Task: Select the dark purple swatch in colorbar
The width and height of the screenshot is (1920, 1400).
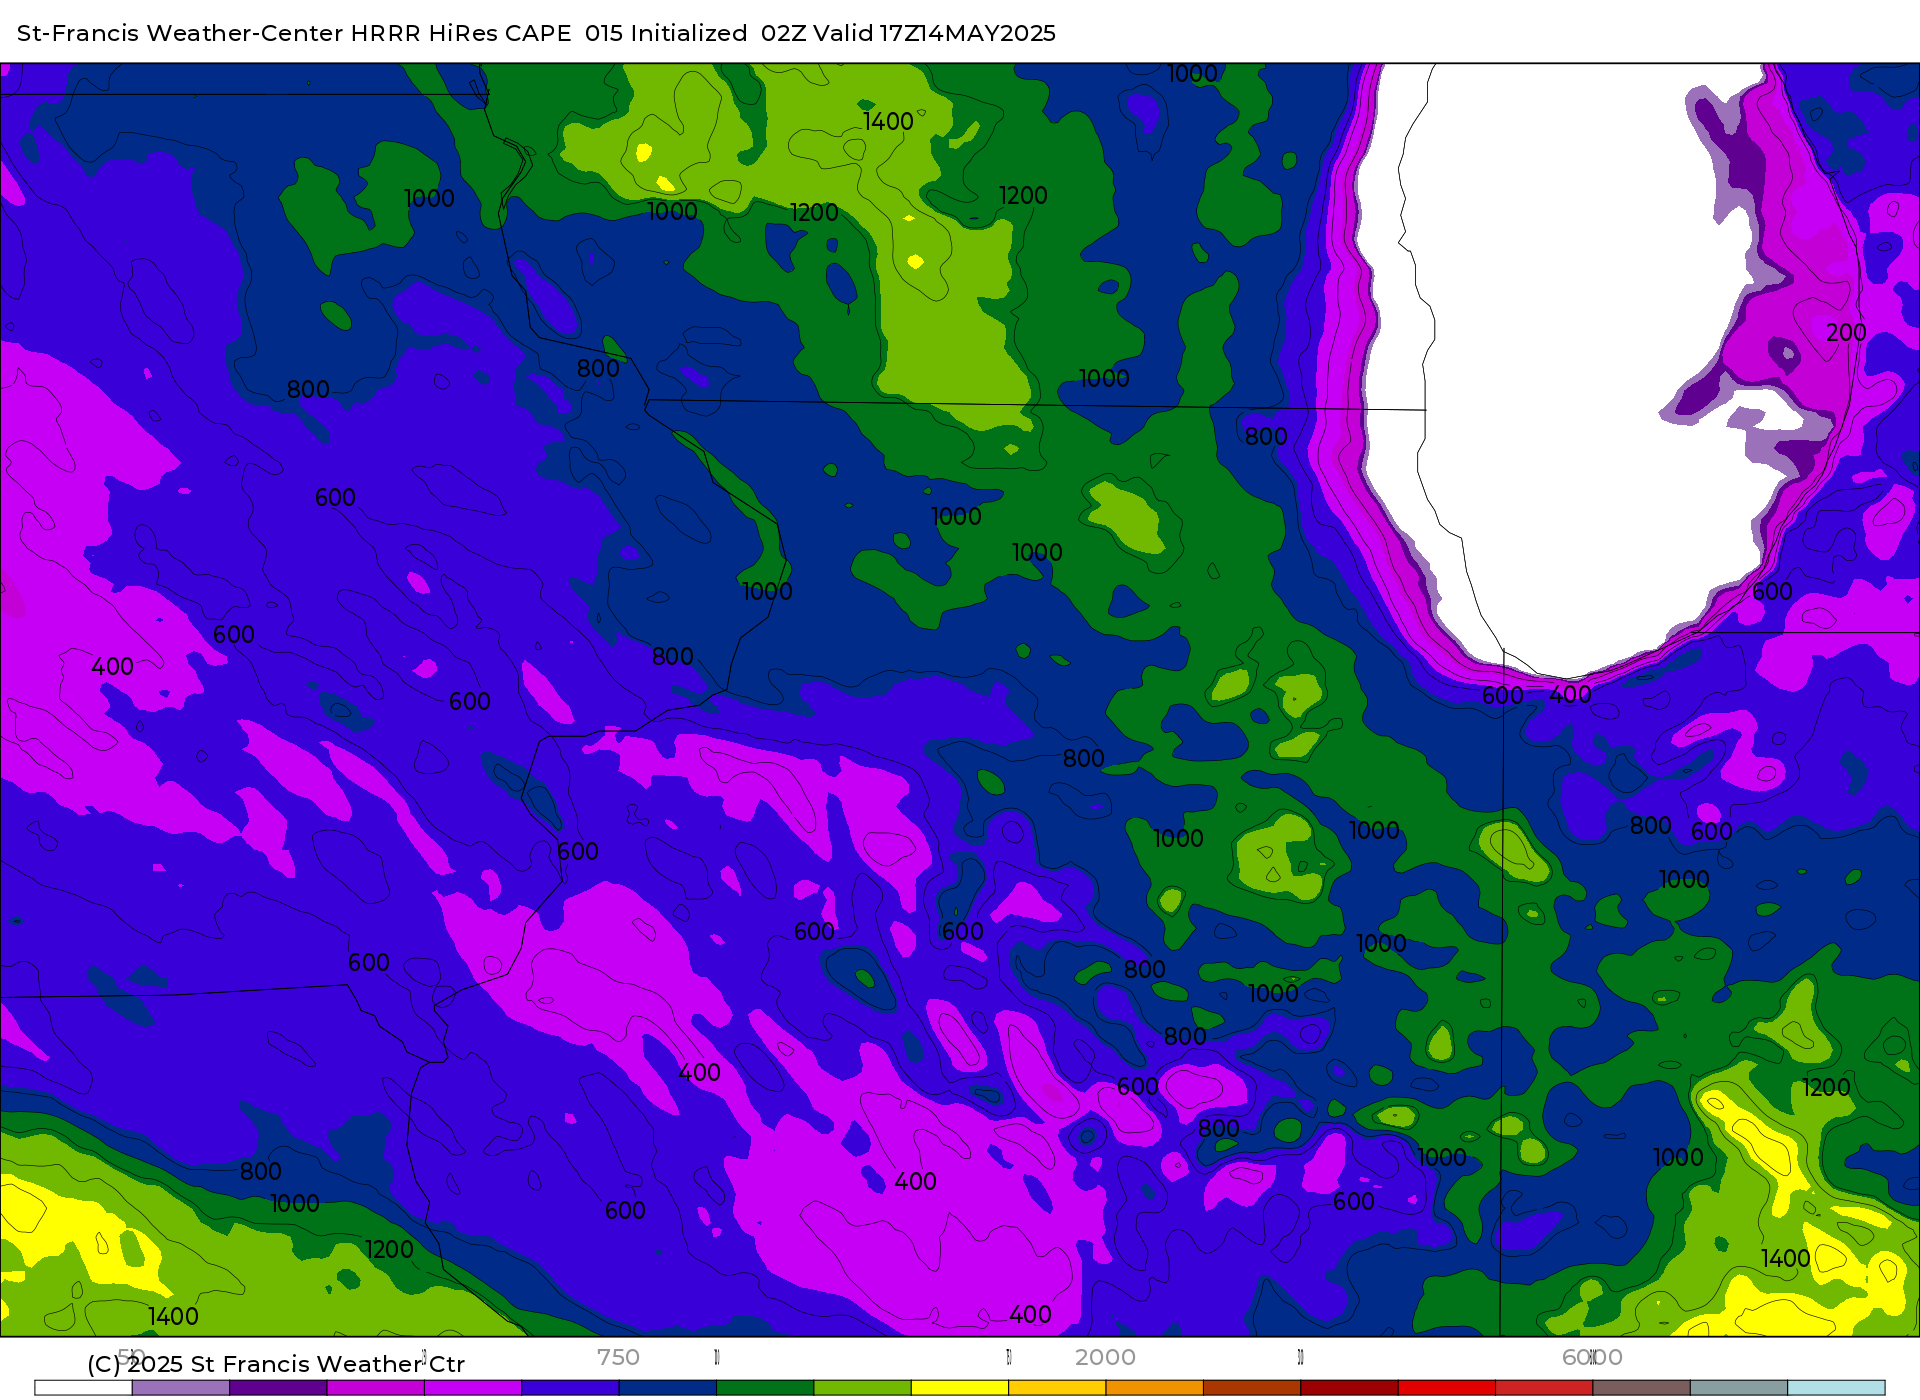Action: pos(278,1388)
